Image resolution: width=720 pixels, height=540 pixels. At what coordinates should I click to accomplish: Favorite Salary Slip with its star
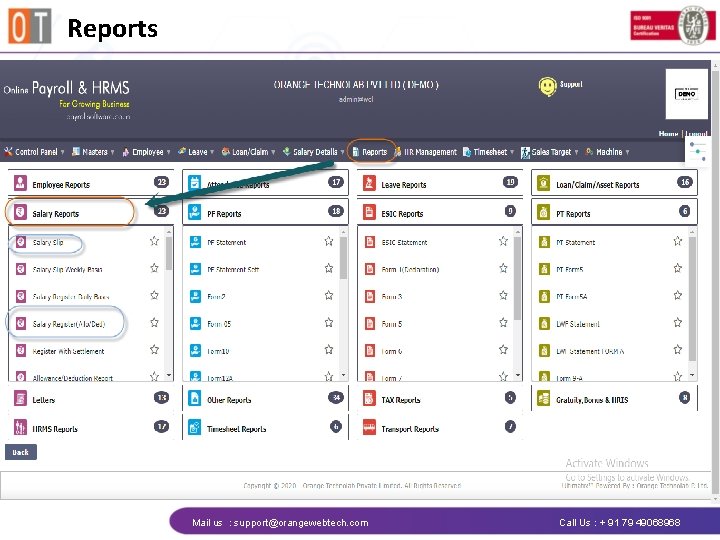(154, 241)
